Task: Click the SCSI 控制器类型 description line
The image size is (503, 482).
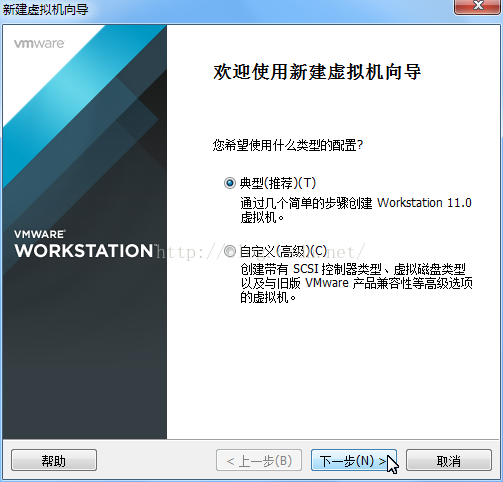Action: click(353, 269)
